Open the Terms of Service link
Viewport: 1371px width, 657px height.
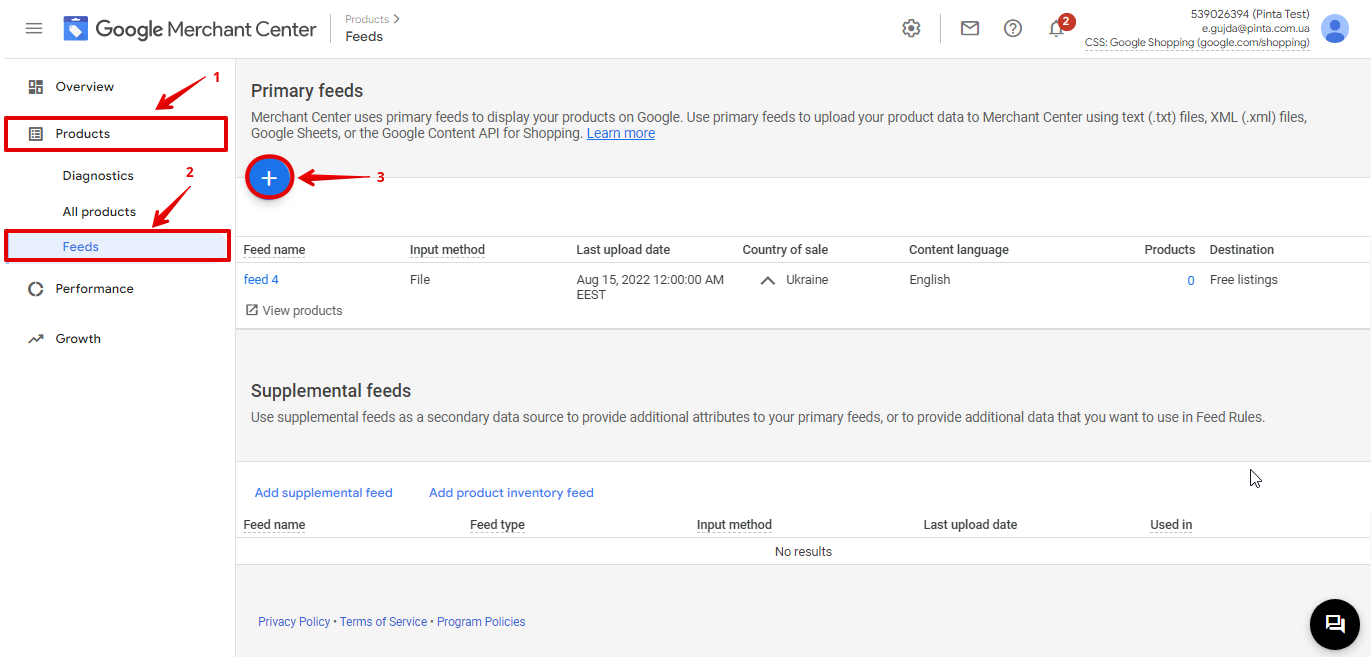(x=384, y=622)
